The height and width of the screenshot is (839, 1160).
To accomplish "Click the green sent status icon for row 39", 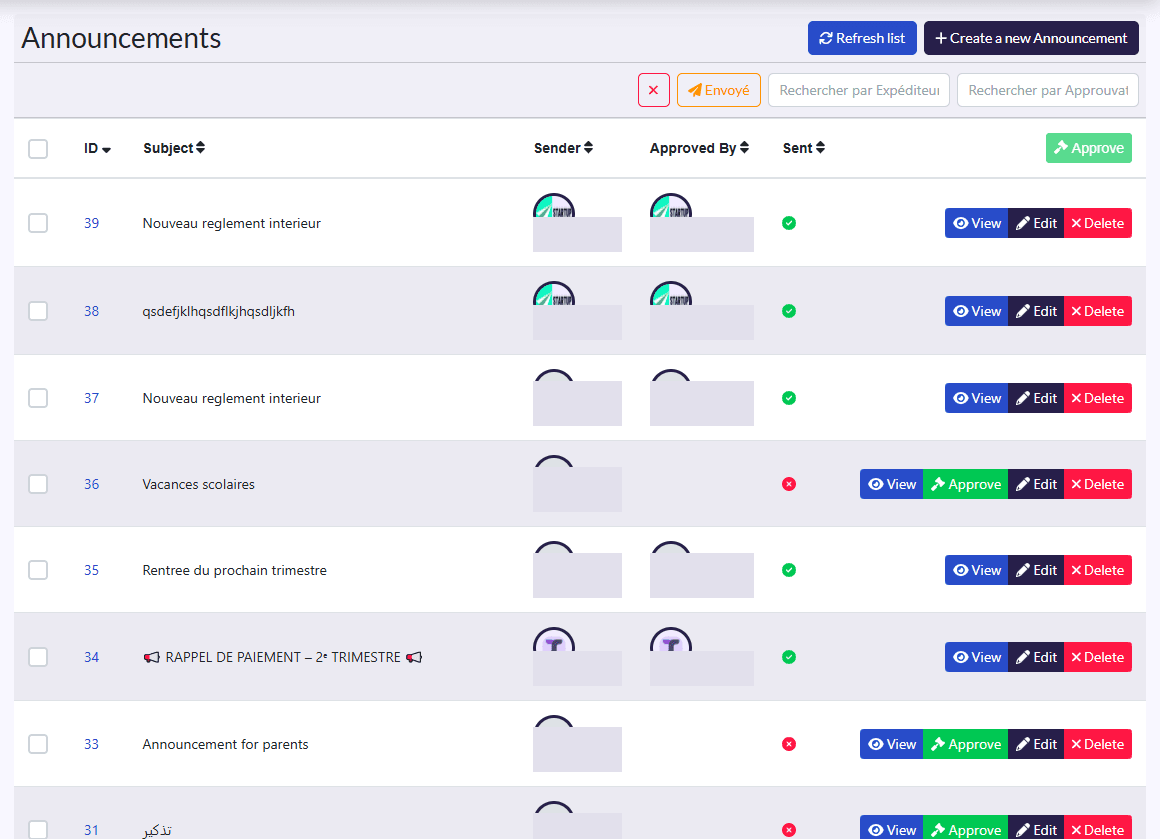I will 789,223.
